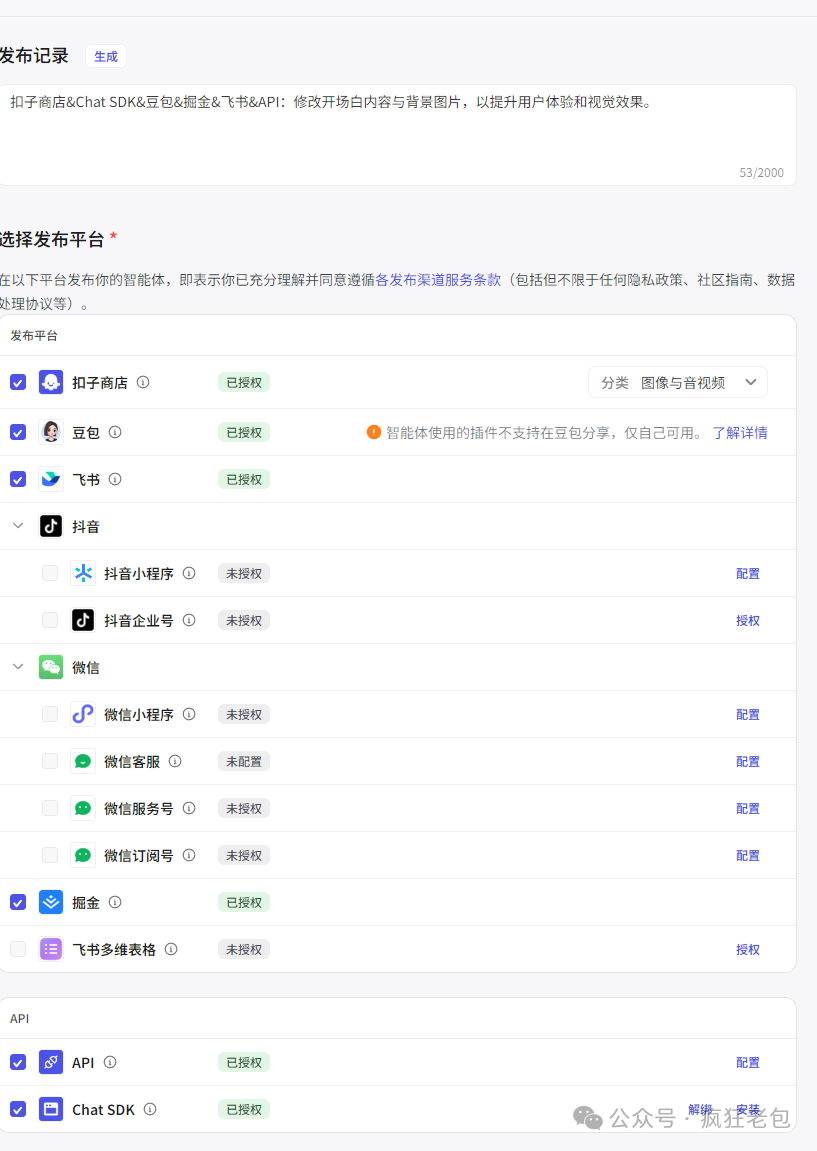Uncheck the 掘金 checkbox

point(18,902)
